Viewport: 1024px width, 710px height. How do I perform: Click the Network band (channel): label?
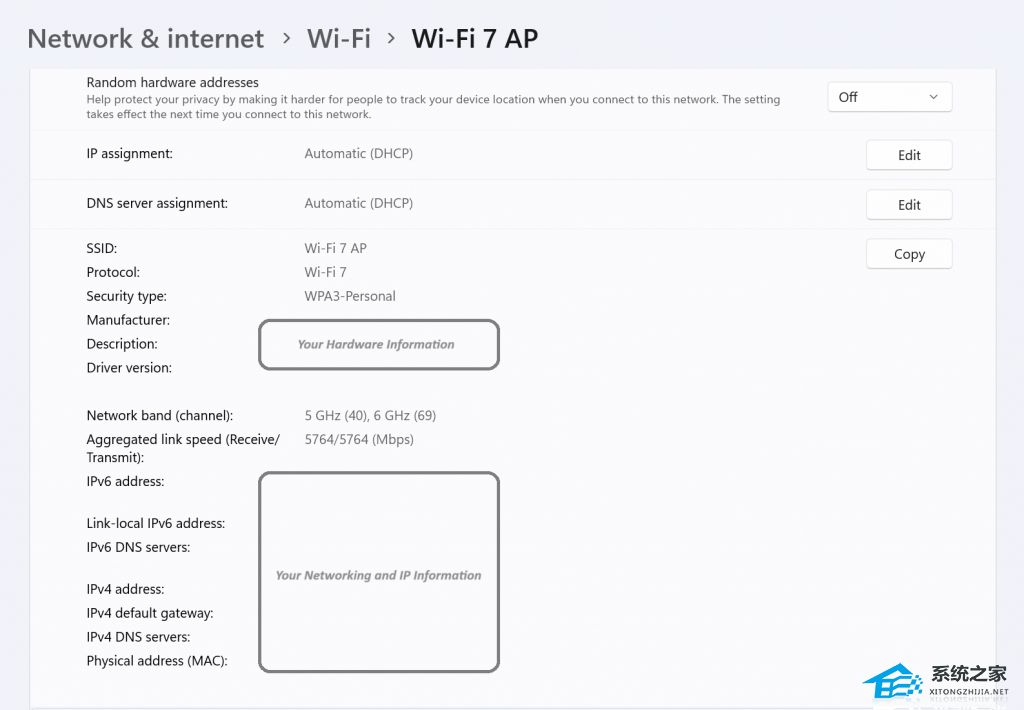159,415
